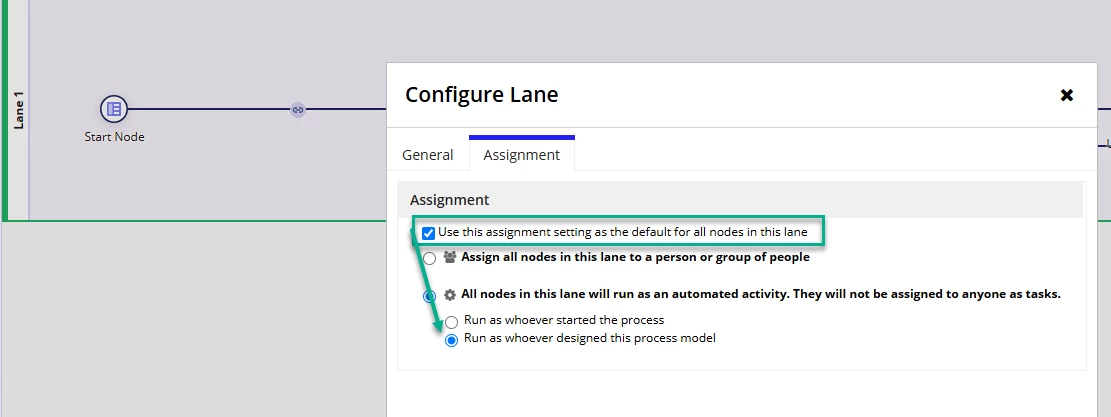The height and width of the screenshot is (417, 1111).
Task: Close the Configure Lane dialog
Action: coord(1066,95)
